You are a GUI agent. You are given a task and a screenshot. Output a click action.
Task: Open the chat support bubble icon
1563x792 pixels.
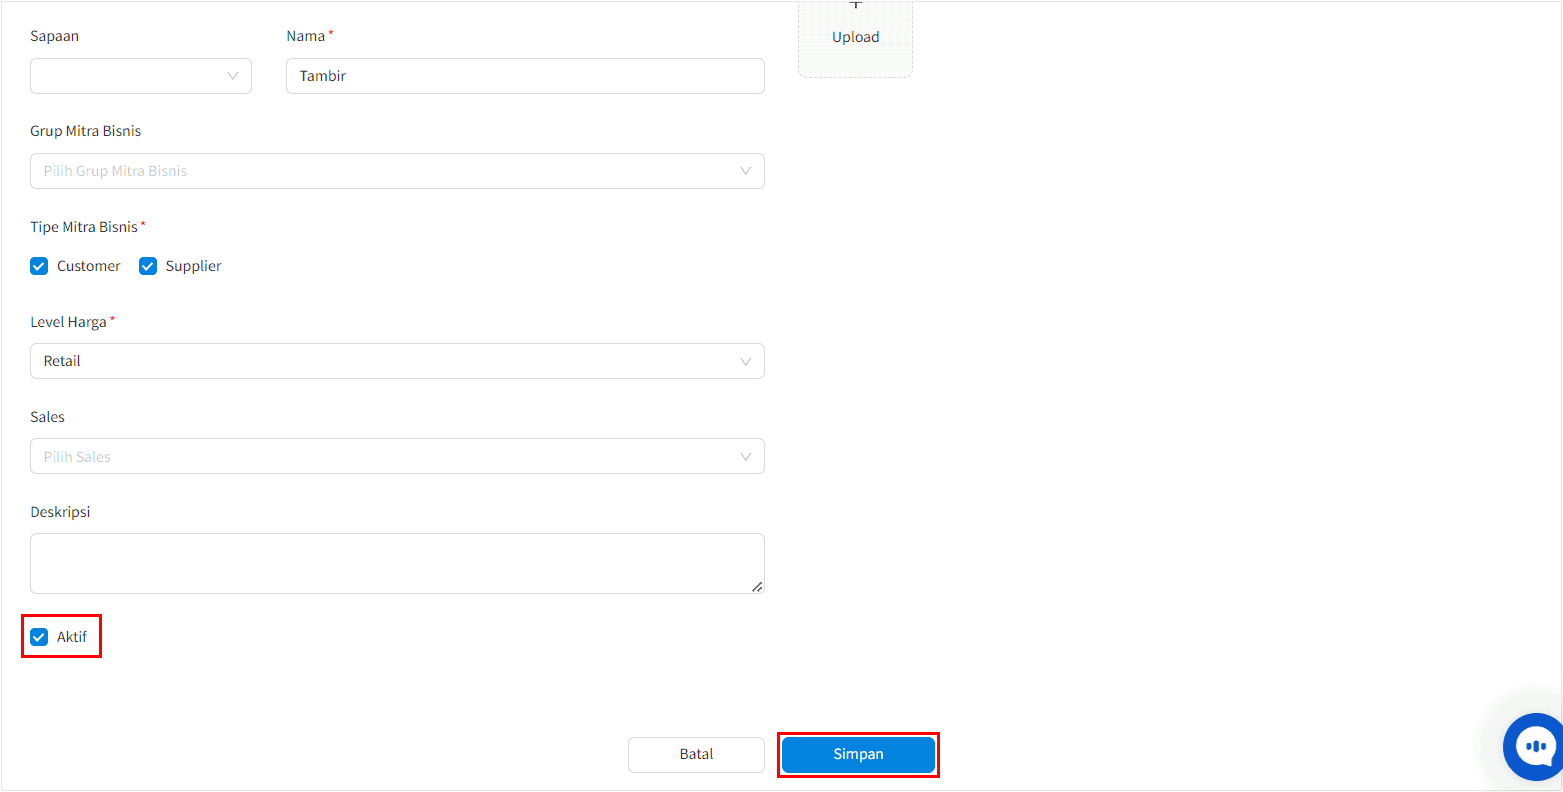[x=1534, y=746]
